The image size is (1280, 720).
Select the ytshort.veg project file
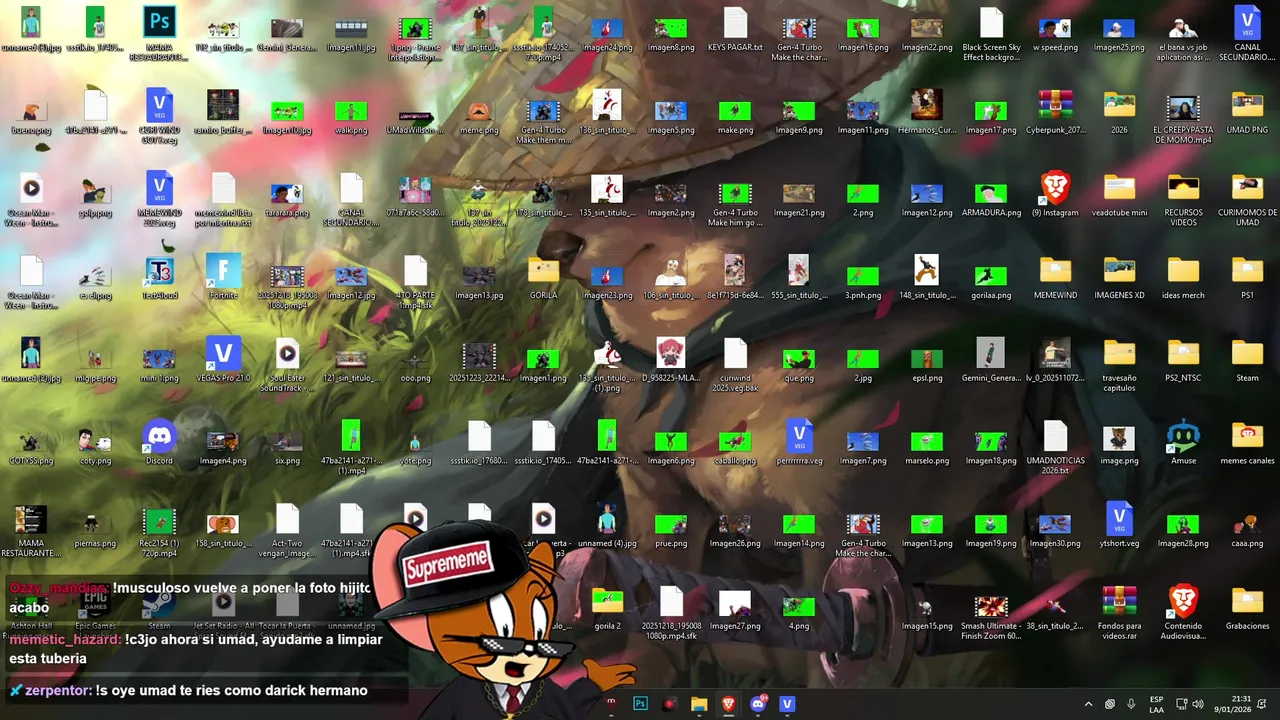(1119, 526)
